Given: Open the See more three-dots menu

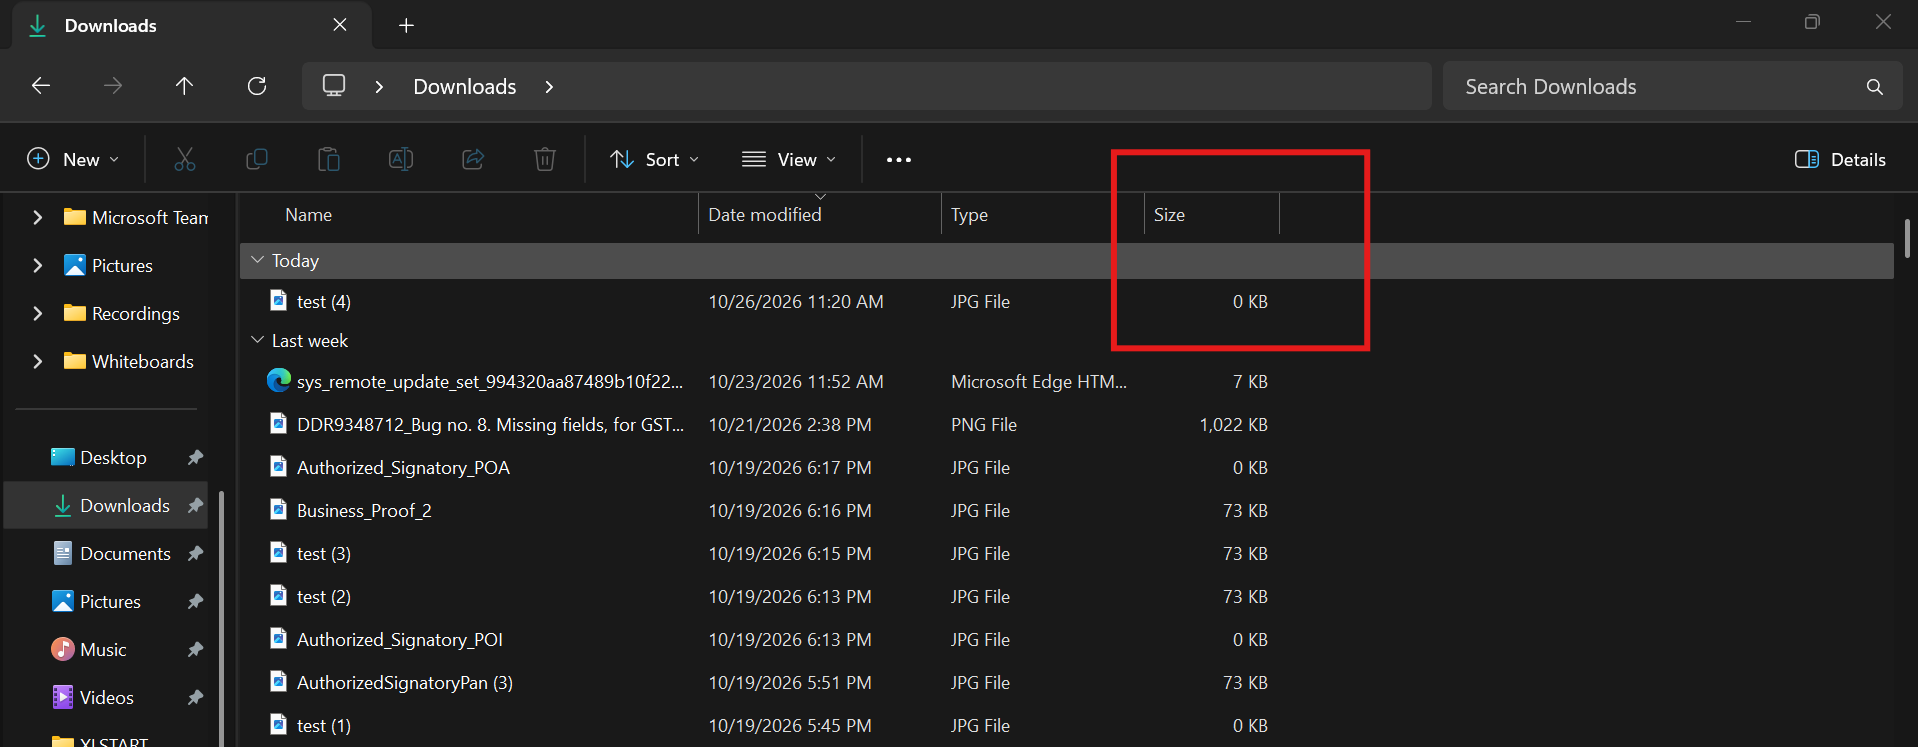Looking at the screenshot, I should (x=898, y=160).
